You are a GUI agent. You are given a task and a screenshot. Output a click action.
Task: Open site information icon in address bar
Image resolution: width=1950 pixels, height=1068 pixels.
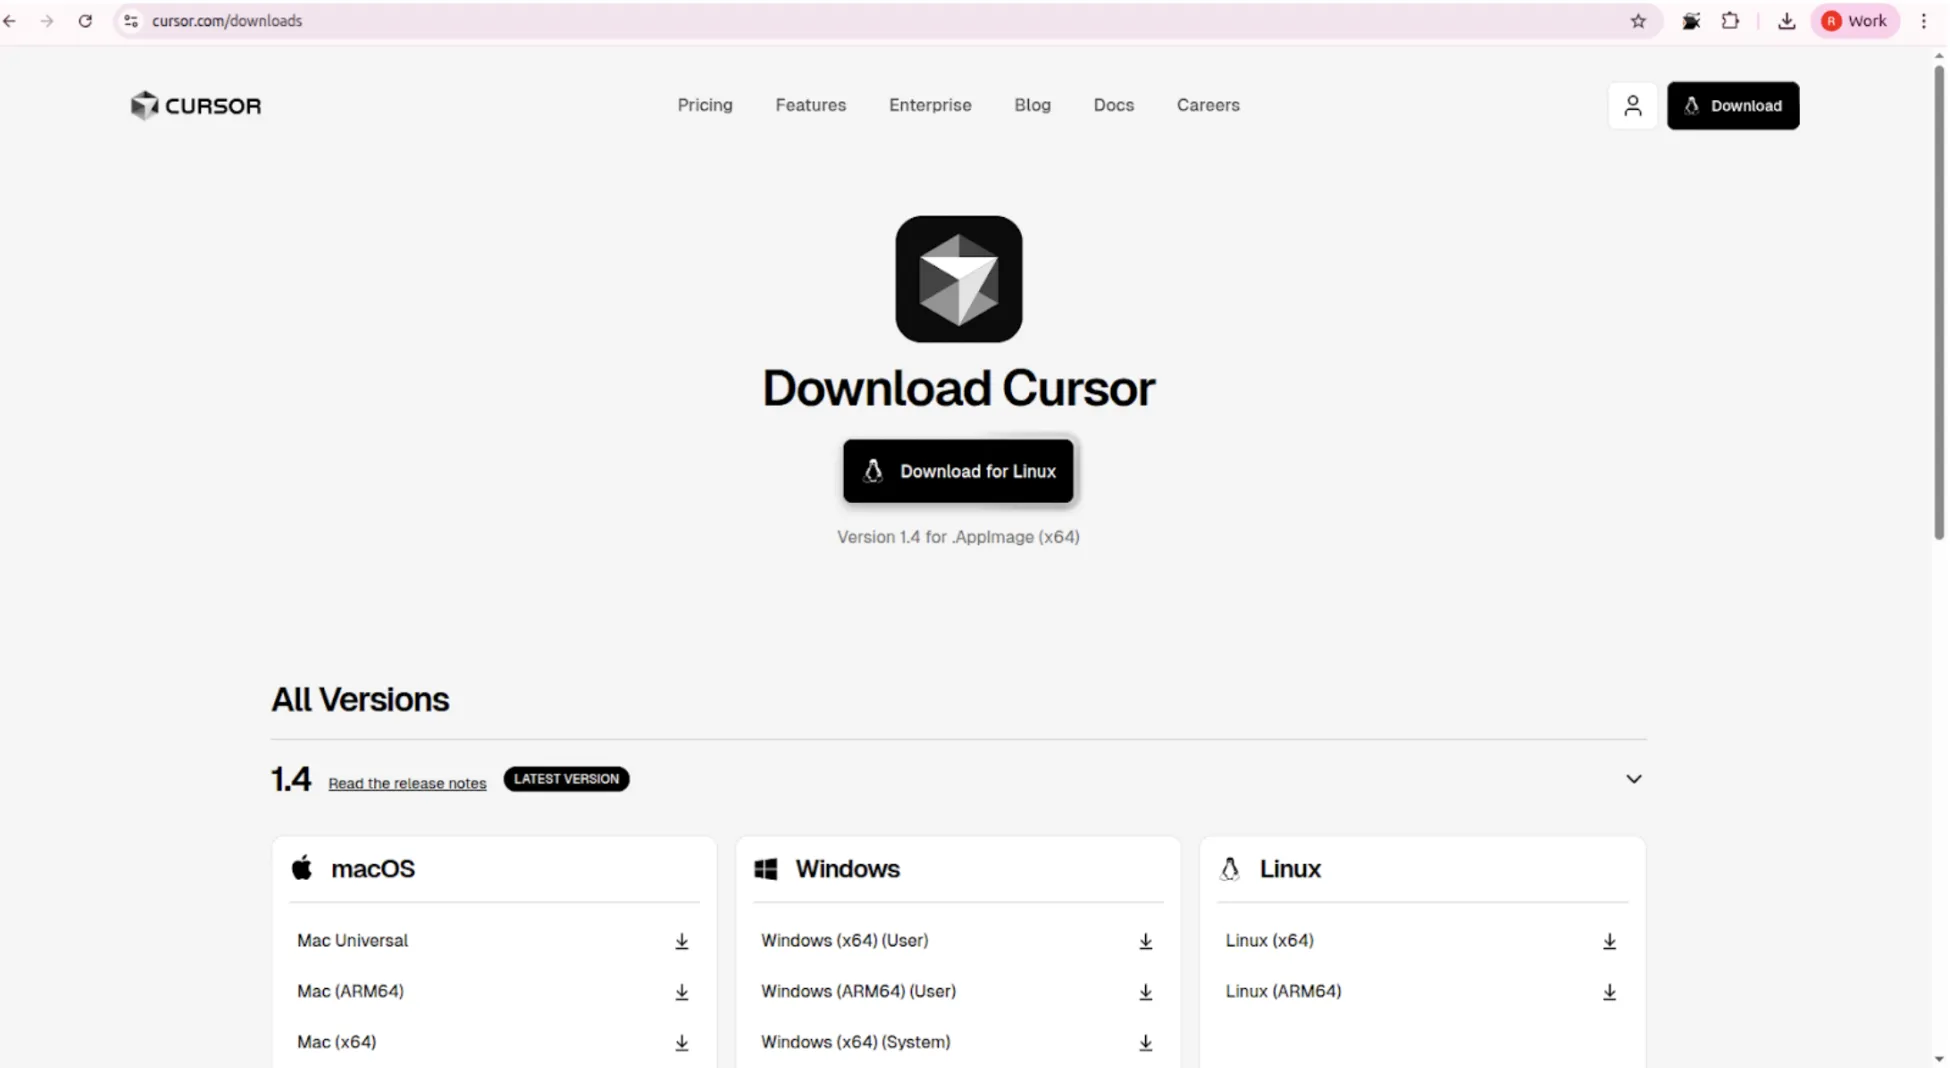point(131,21)
